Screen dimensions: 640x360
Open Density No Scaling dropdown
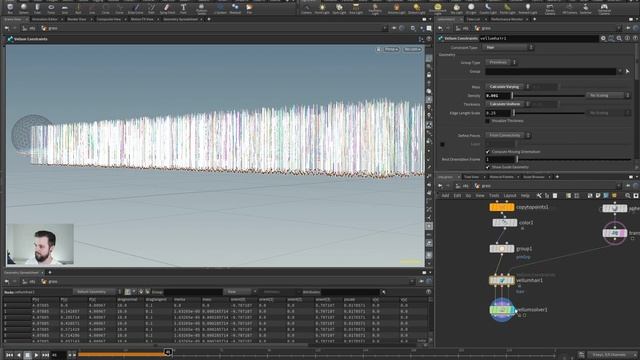tap(608, 96)
